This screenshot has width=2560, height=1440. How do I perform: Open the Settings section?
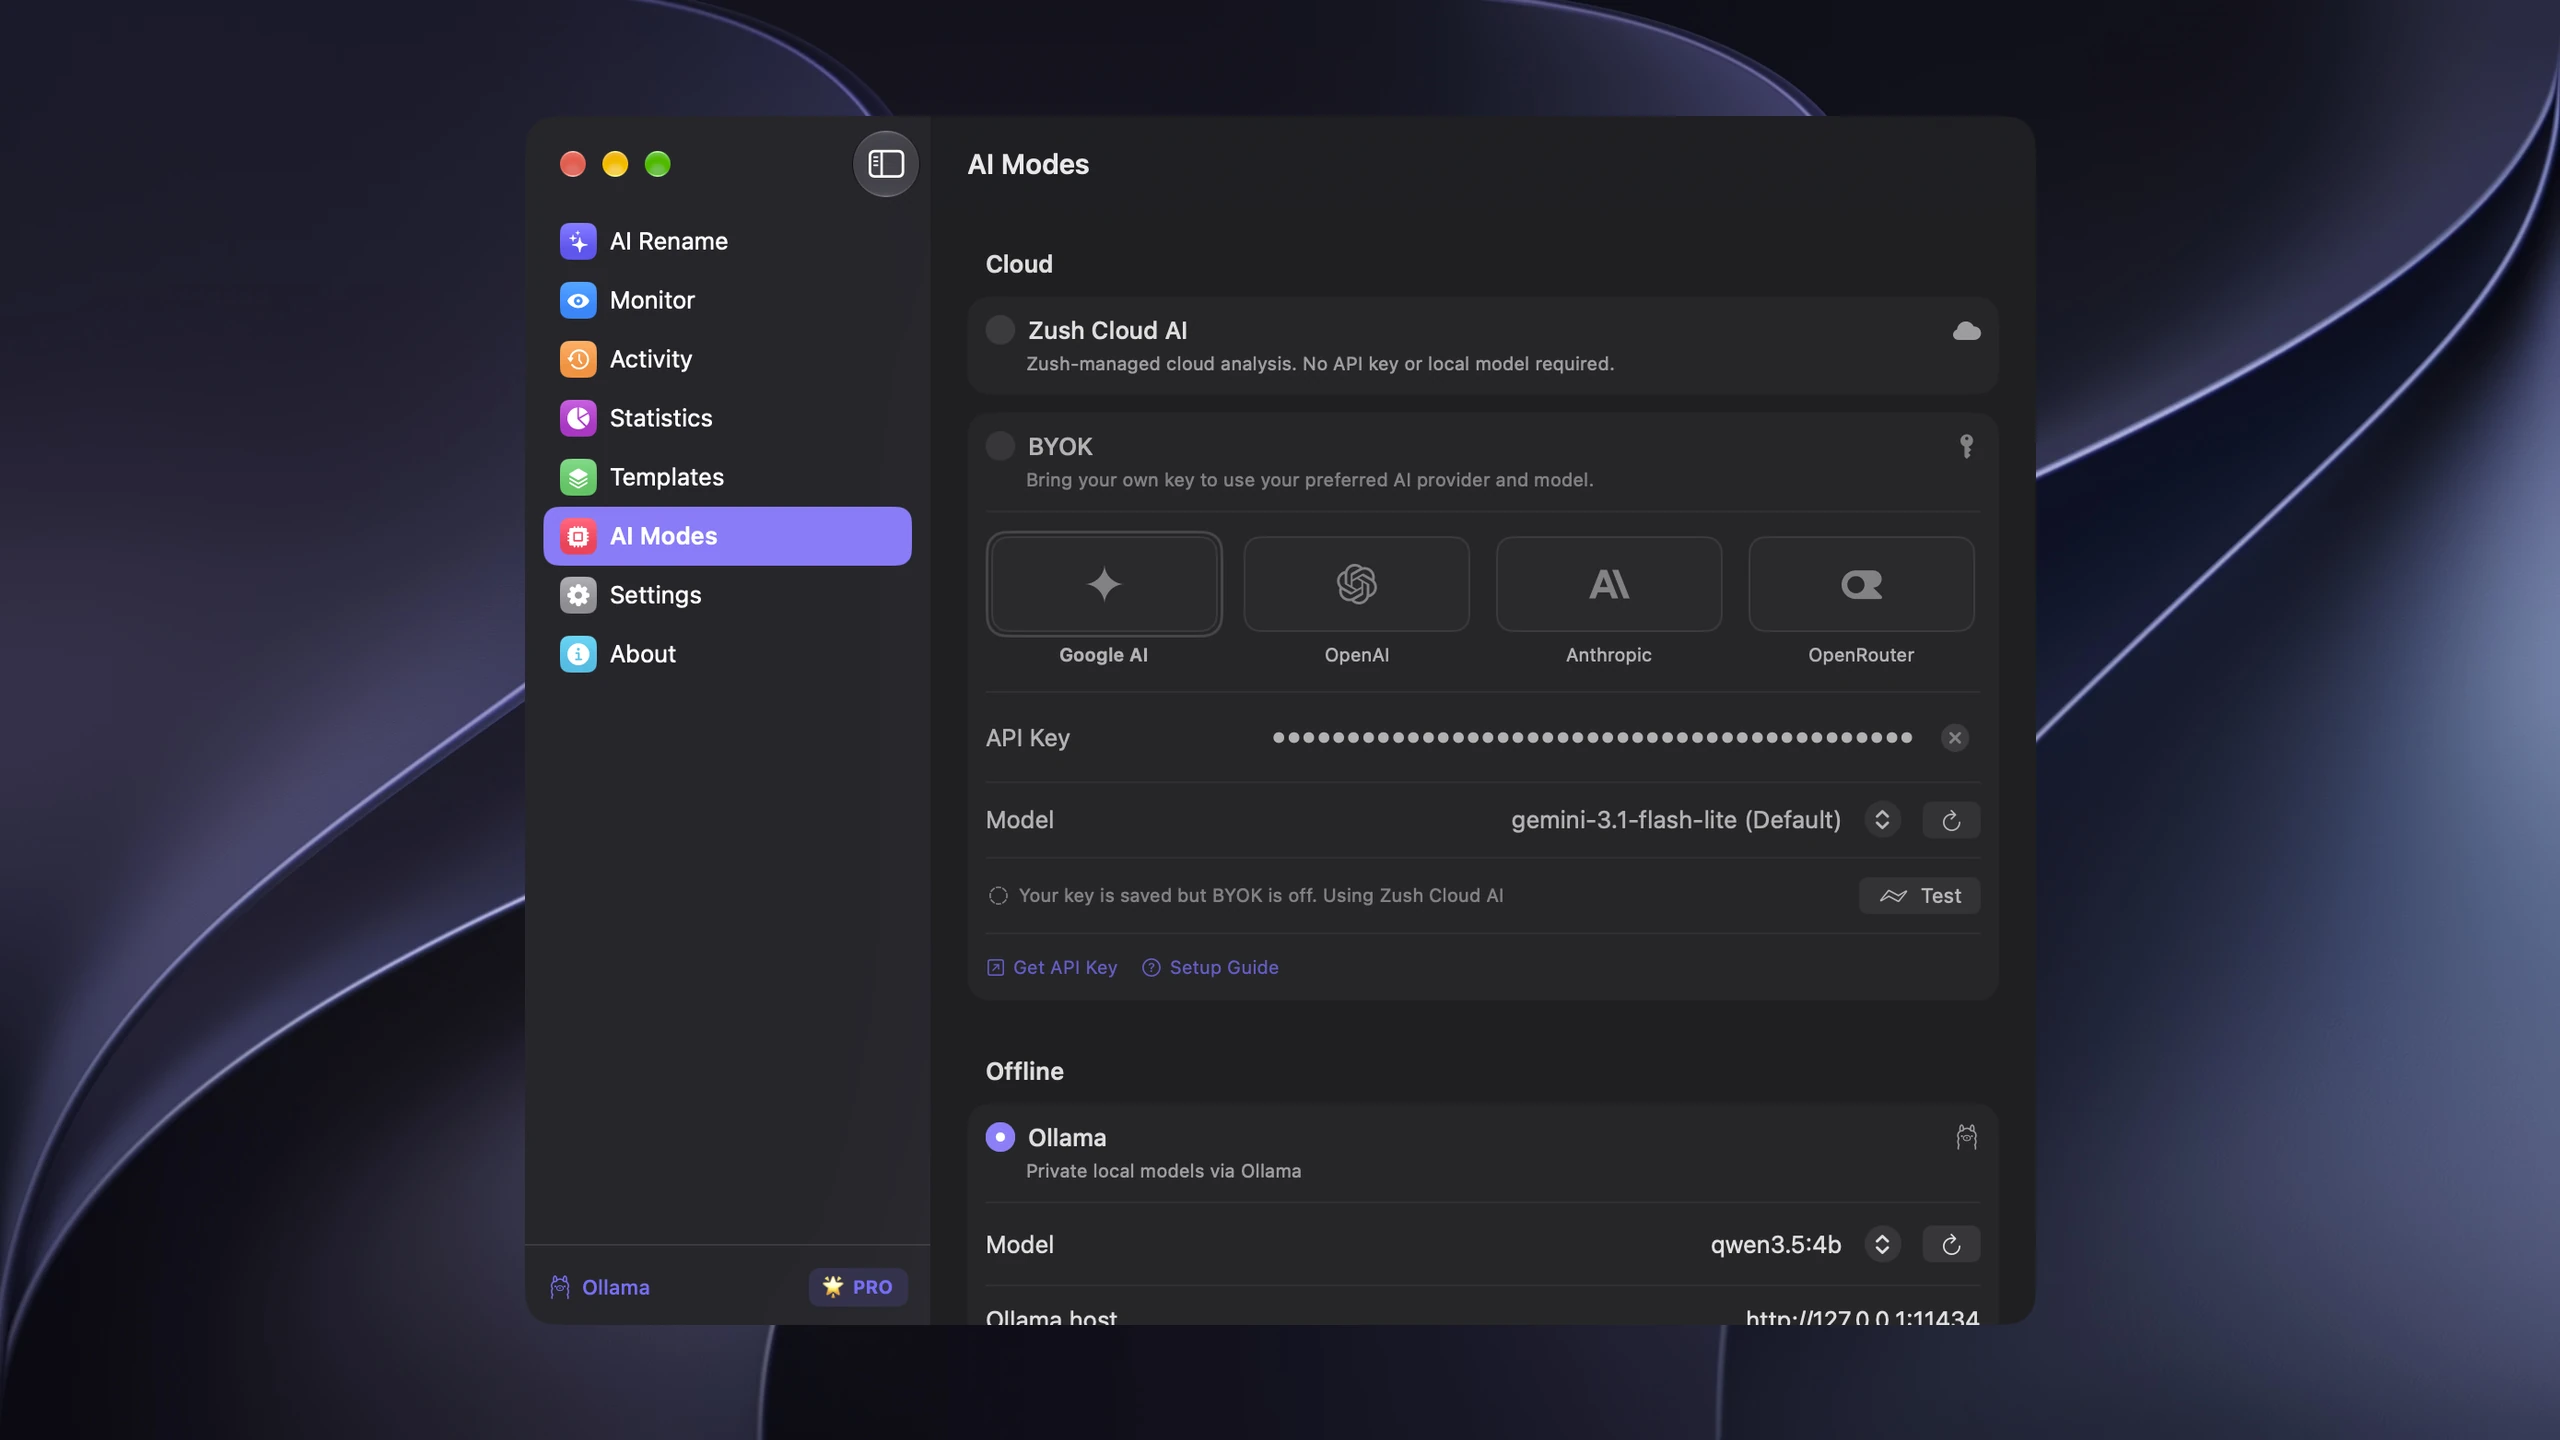click(x=727, y=595)
